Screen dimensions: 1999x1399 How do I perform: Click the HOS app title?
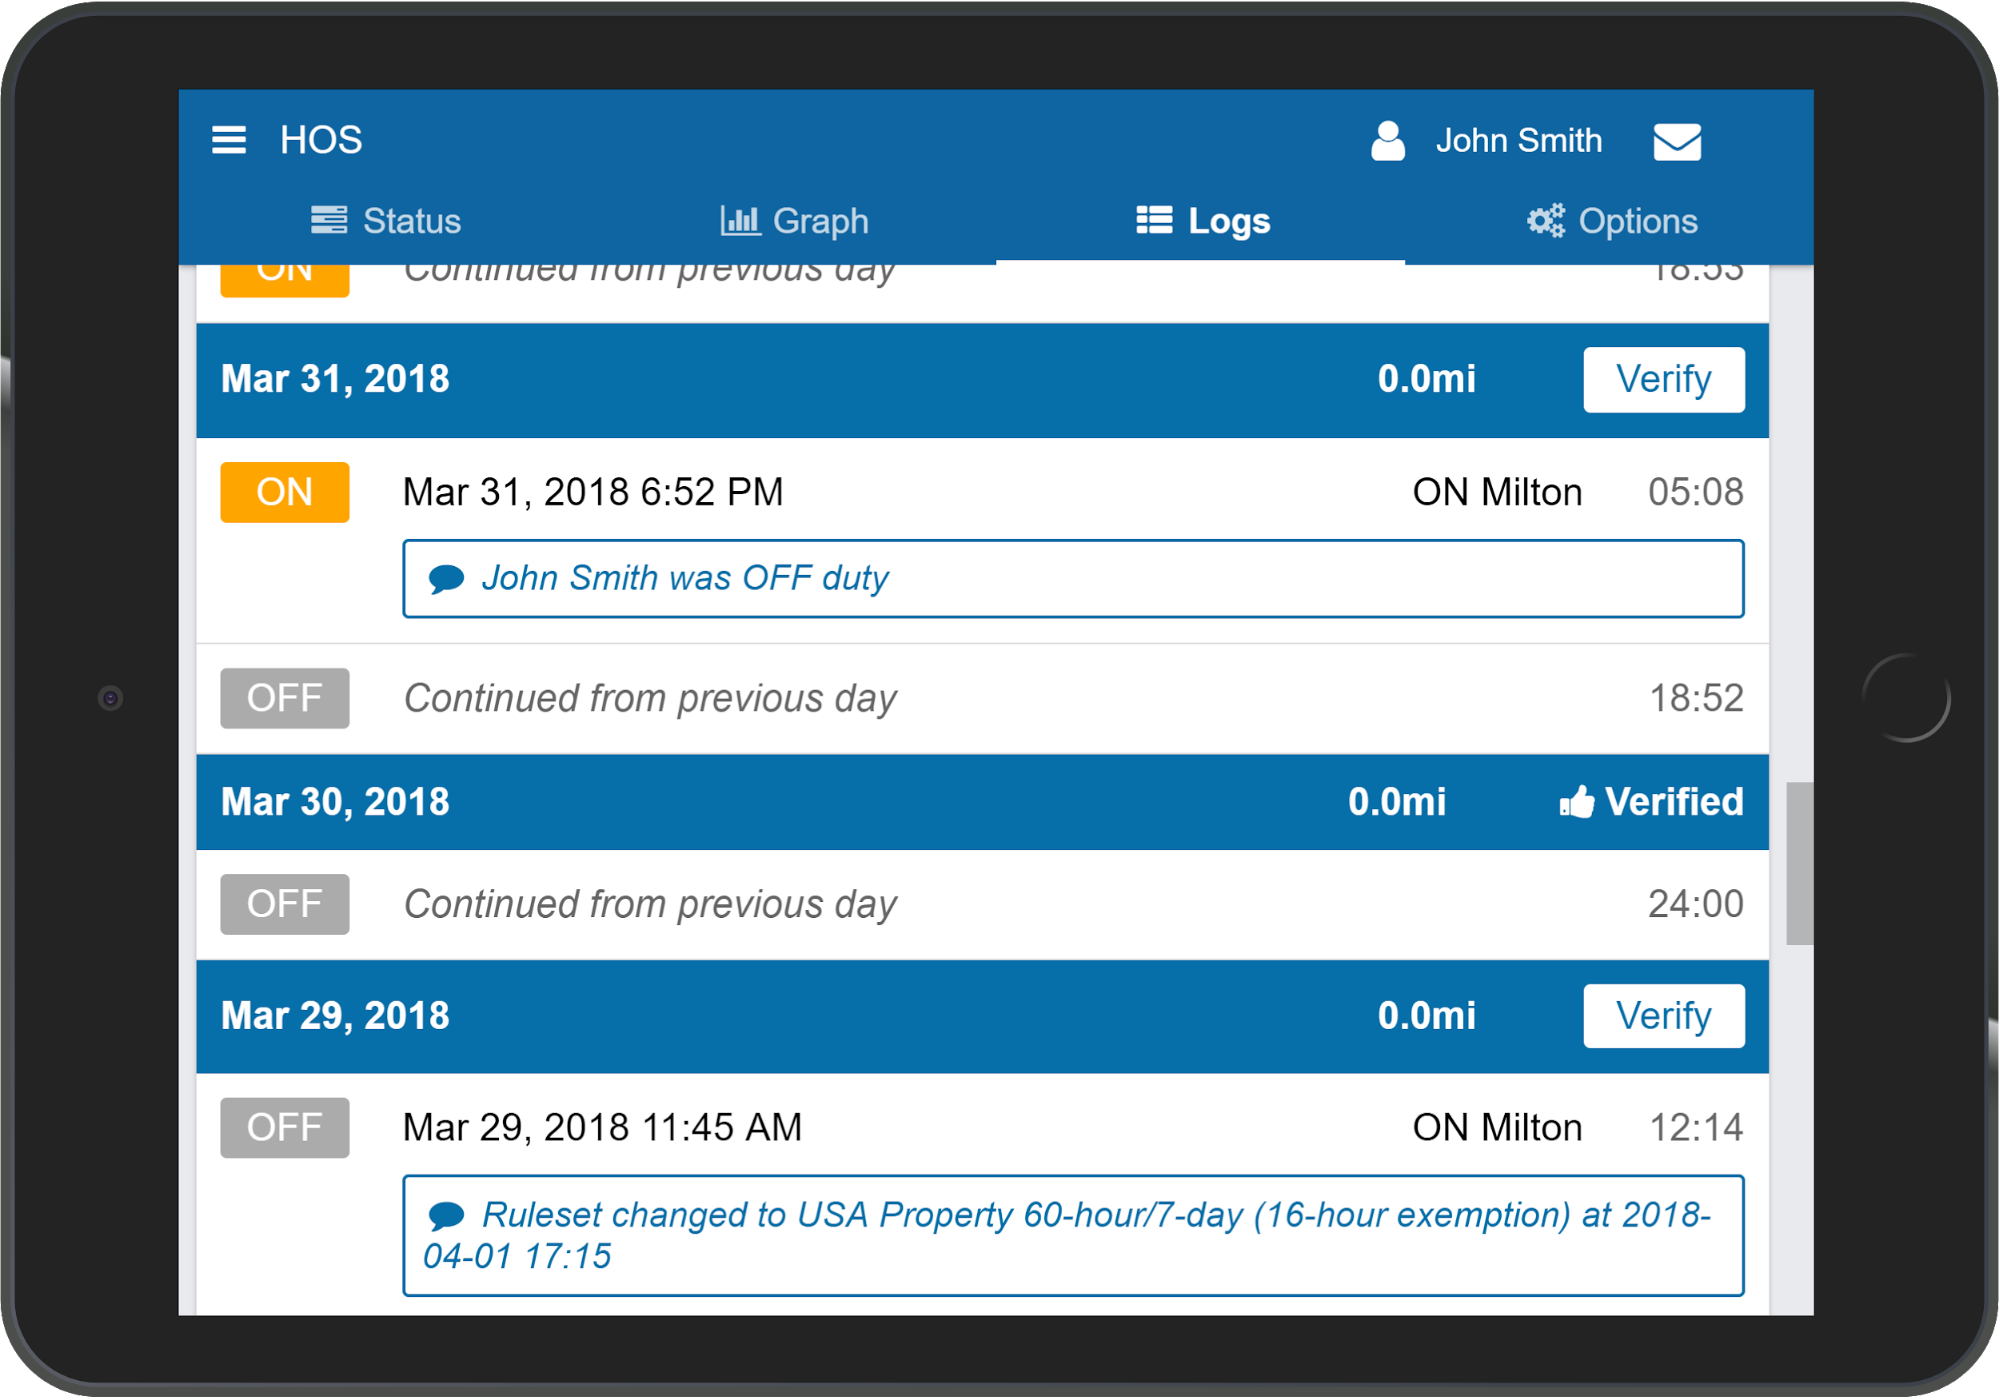(x=321, y=140)
